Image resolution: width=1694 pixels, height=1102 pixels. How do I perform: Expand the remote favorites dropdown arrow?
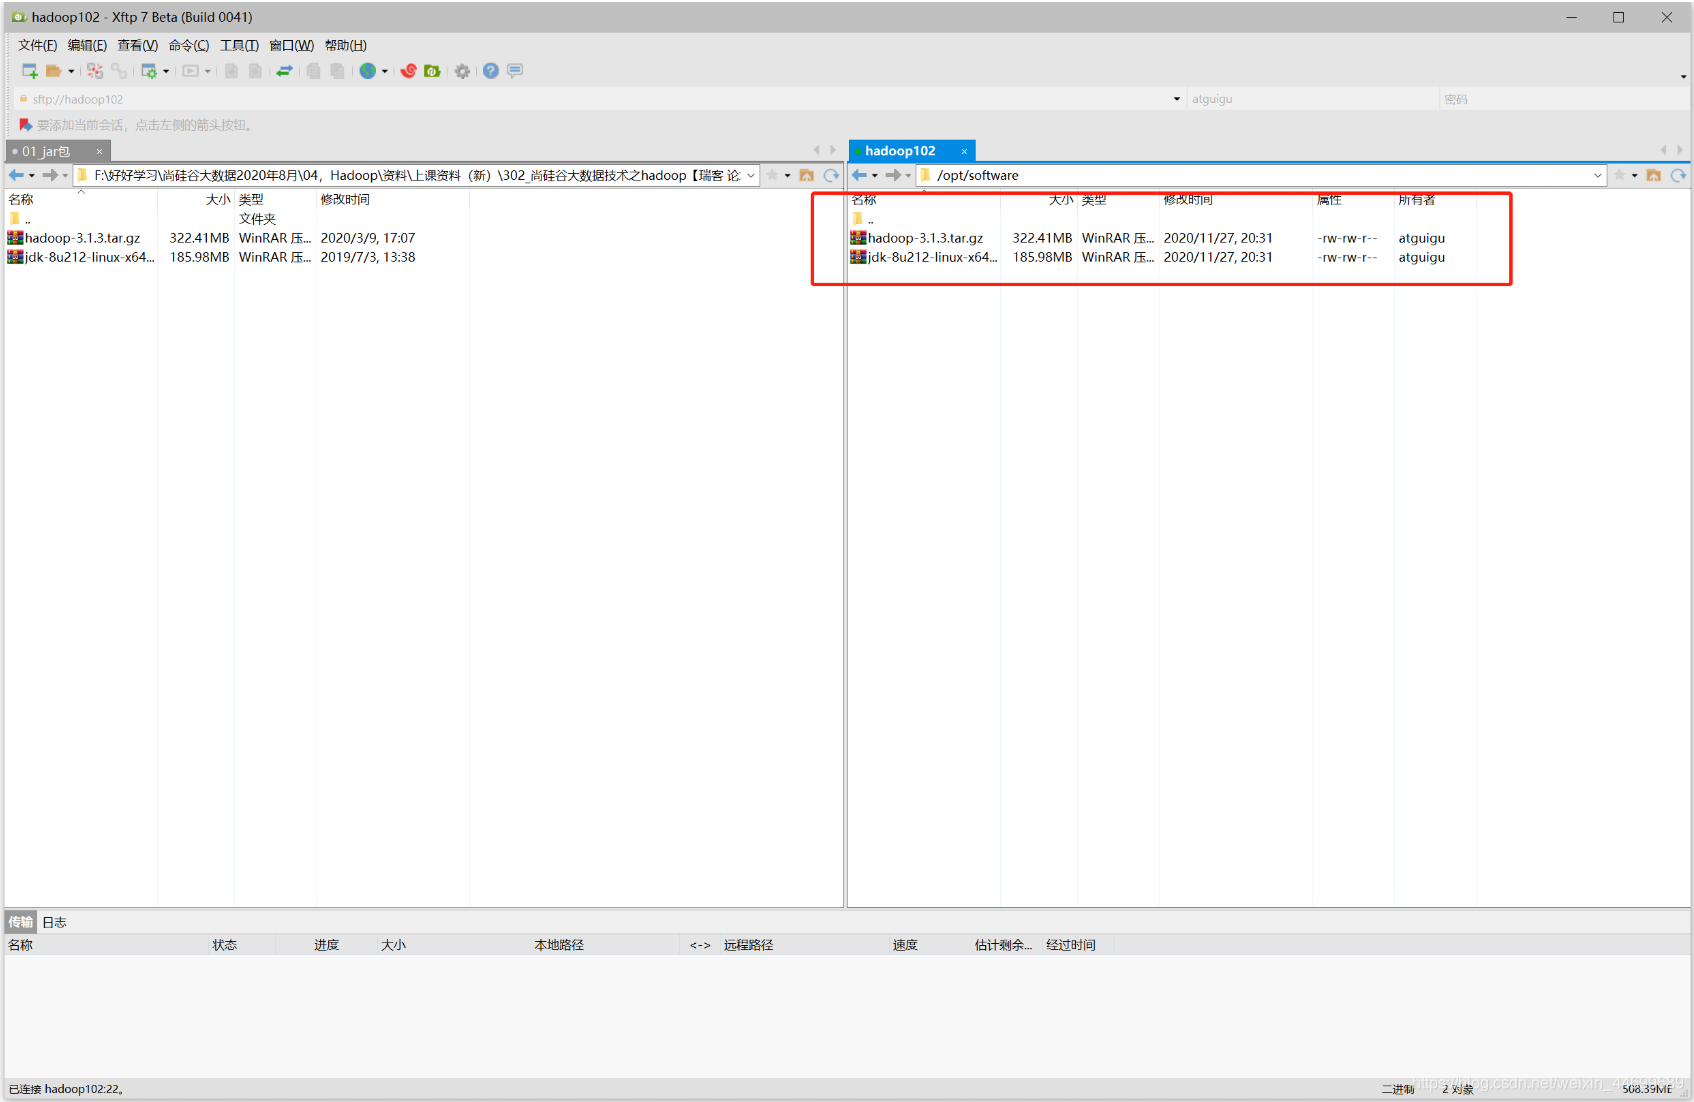tap(1635, 175)
